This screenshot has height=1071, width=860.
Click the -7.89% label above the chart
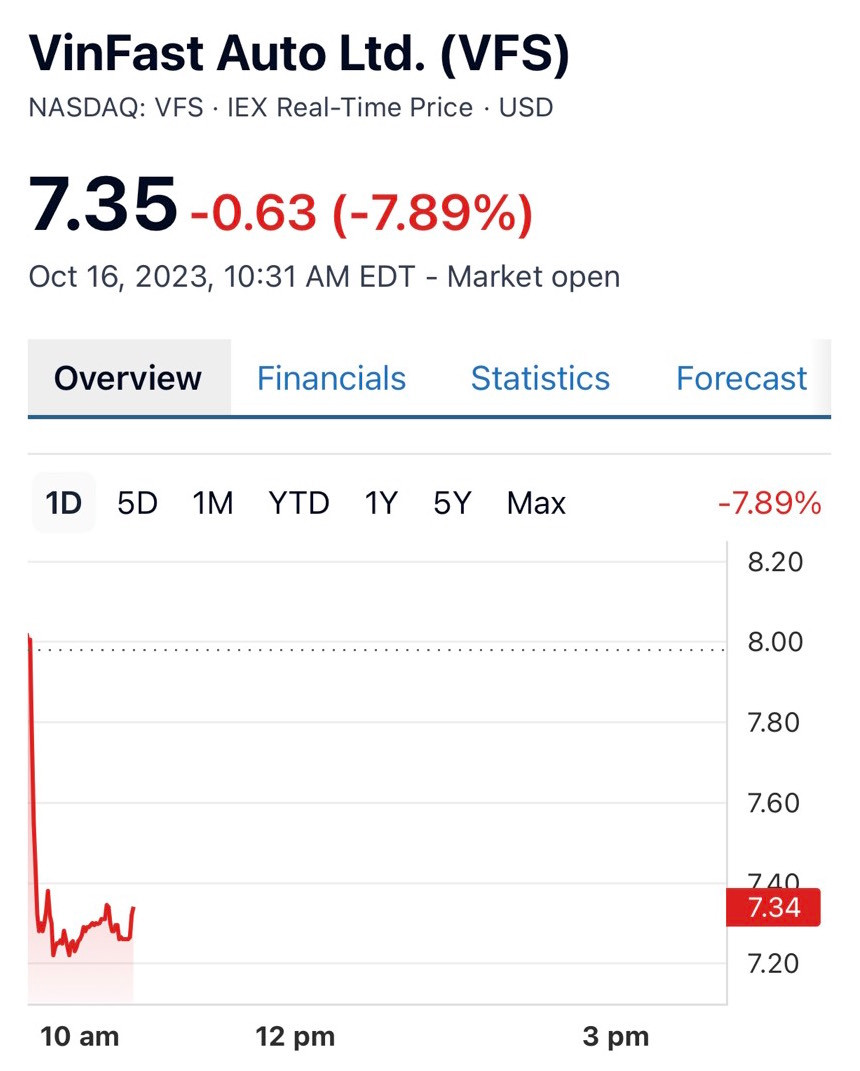click(769, 503)
